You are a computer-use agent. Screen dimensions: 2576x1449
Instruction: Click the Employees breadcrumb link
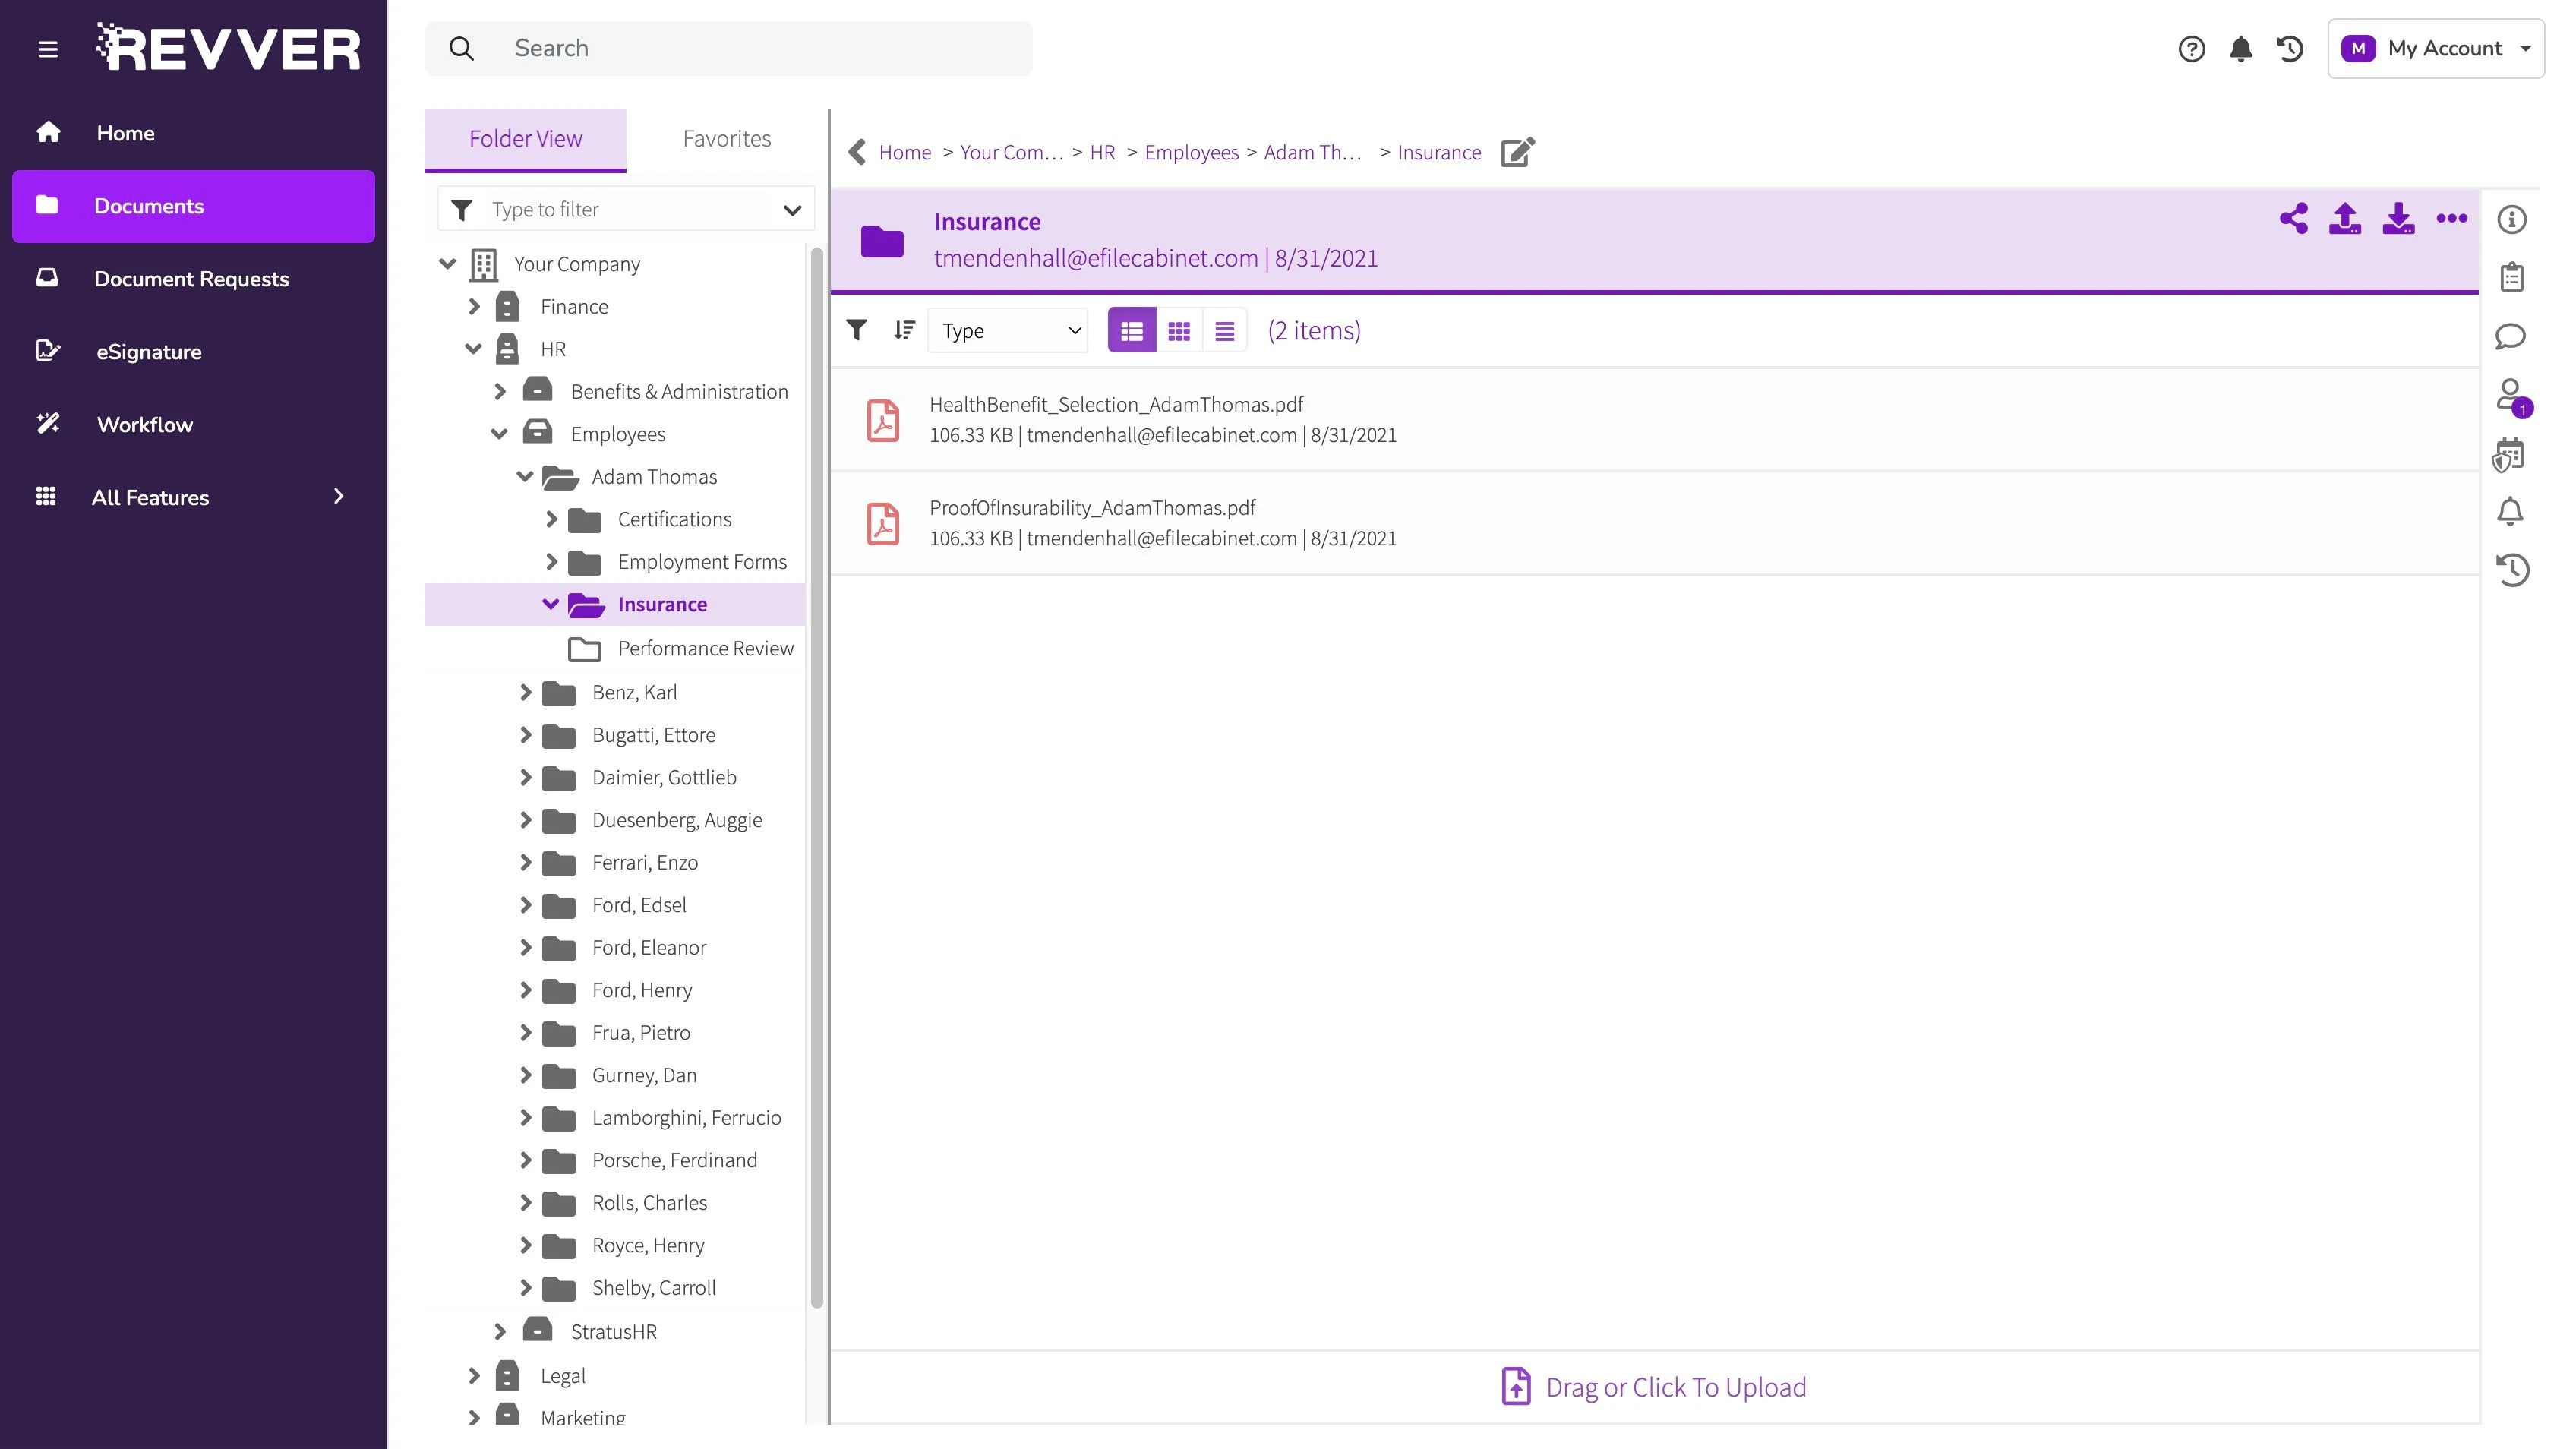point(1191,152)
